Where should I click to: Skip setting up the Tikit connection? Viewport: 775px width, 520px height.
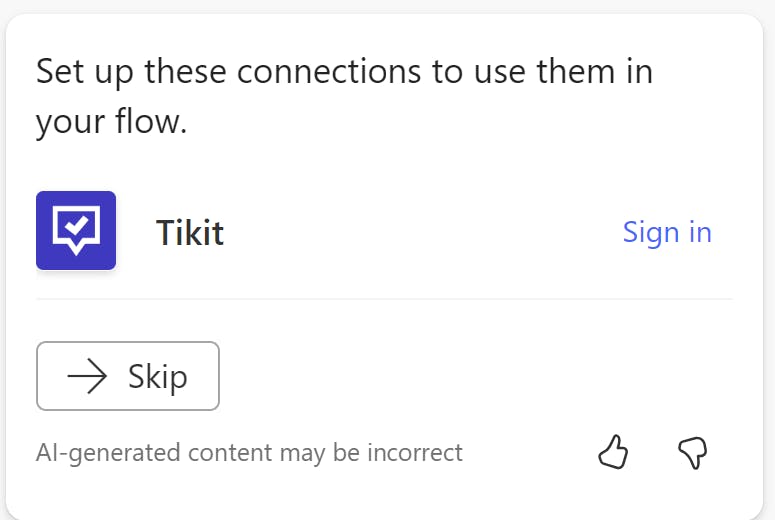[128, 377]
